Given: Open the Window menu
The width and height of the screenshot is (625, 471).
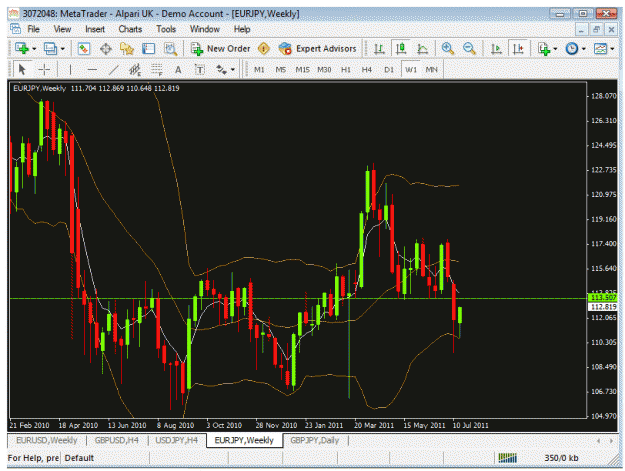Looking at the screenshot, I should point(204,29).
